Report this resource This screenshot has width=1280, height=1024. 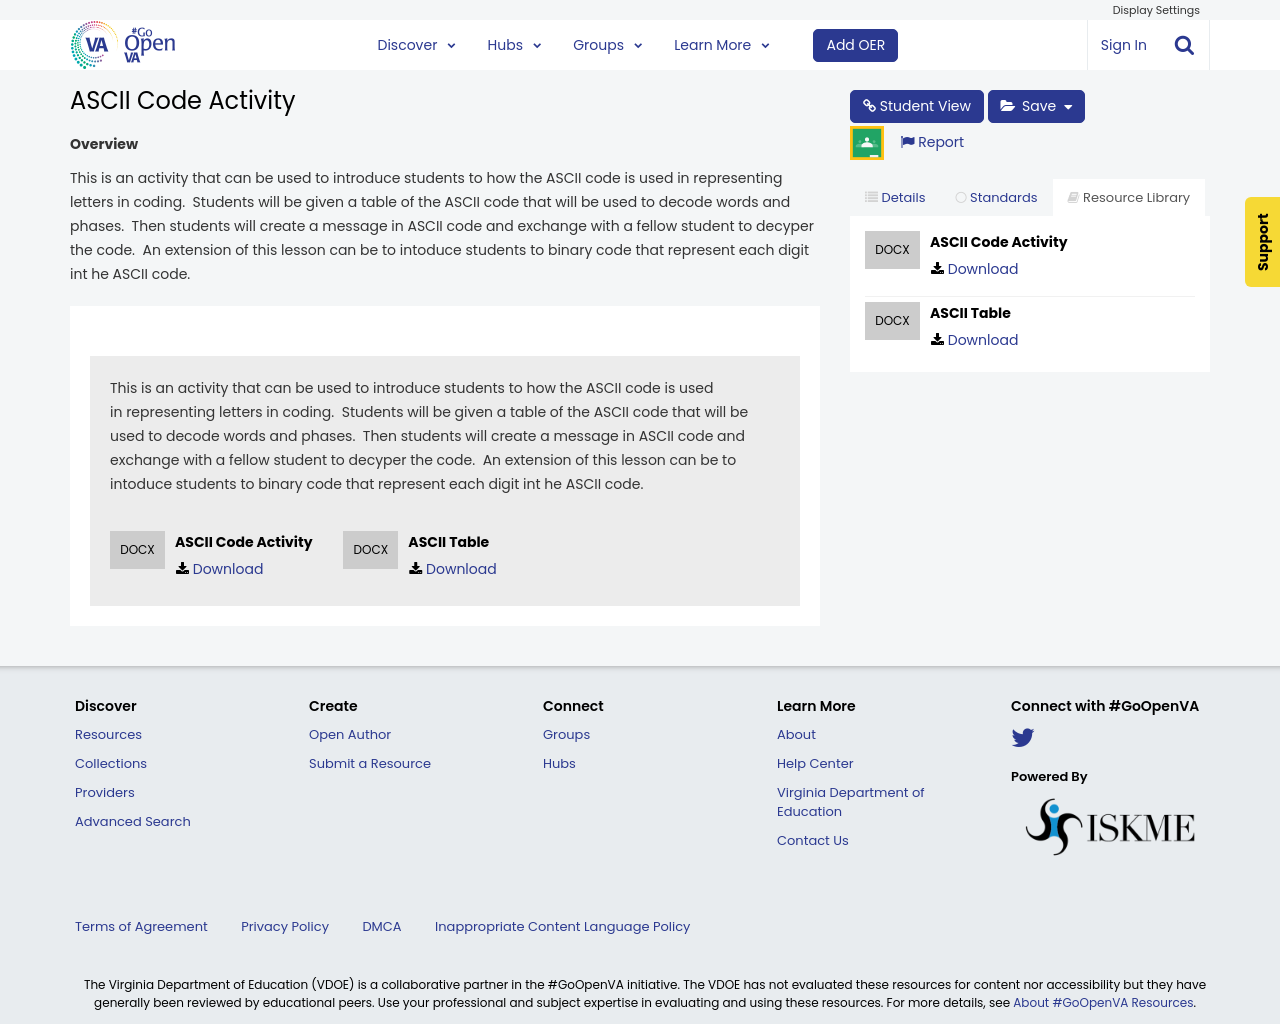click(x=931, y=141)
